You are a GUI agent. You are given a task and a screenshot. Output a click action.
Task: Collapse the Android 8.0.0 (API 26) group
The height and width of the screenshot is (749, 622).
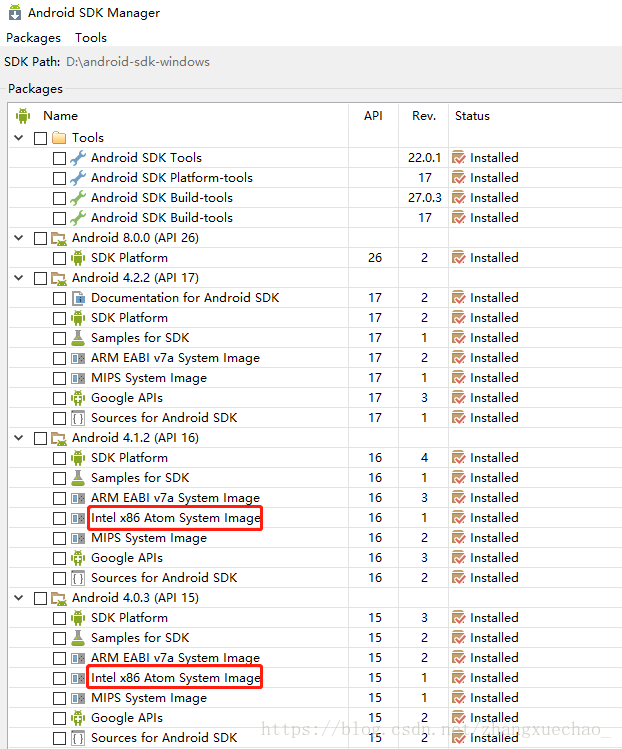pos(19,238)
